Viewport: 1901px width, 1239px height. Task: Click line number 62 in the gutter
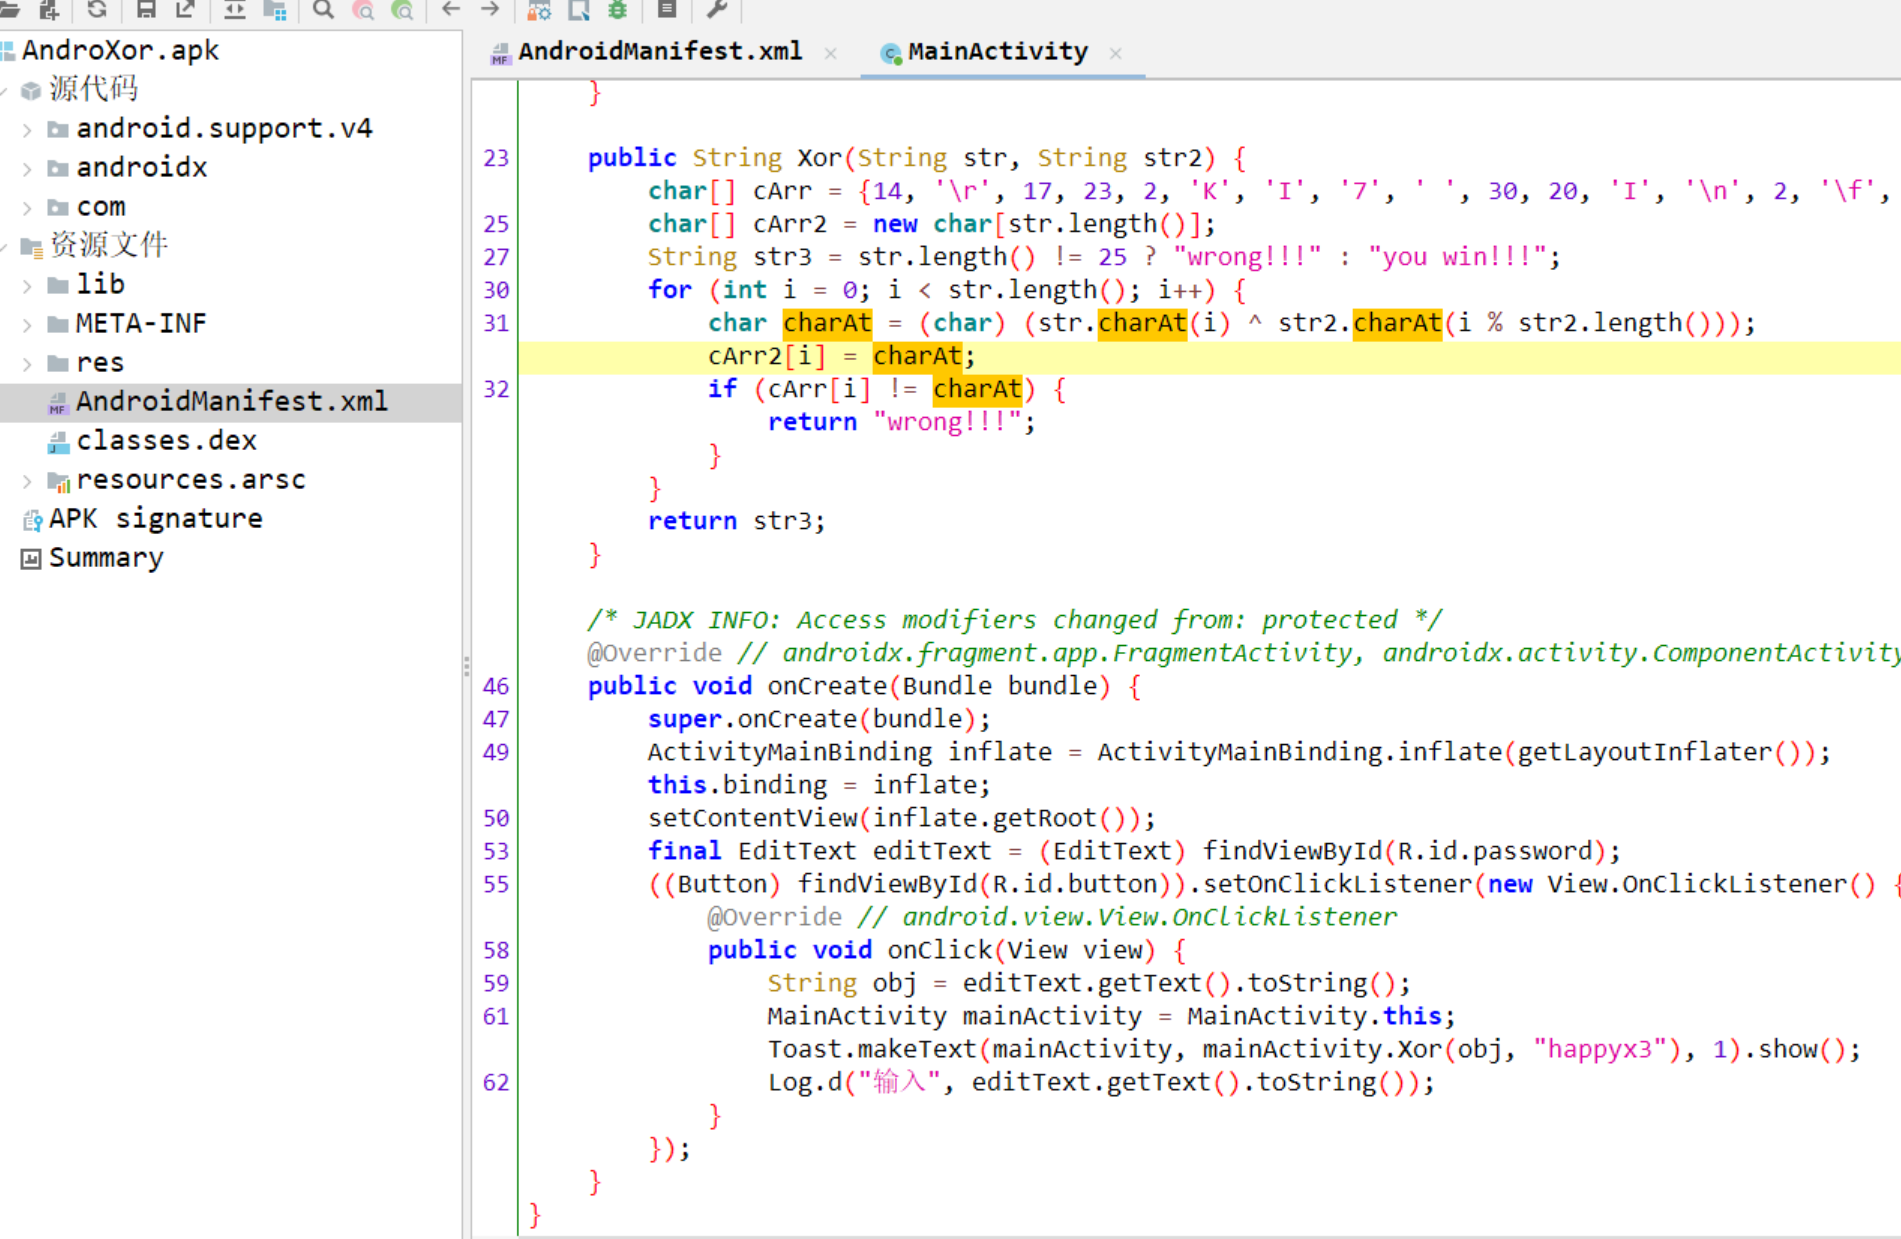coord(496,1082)
